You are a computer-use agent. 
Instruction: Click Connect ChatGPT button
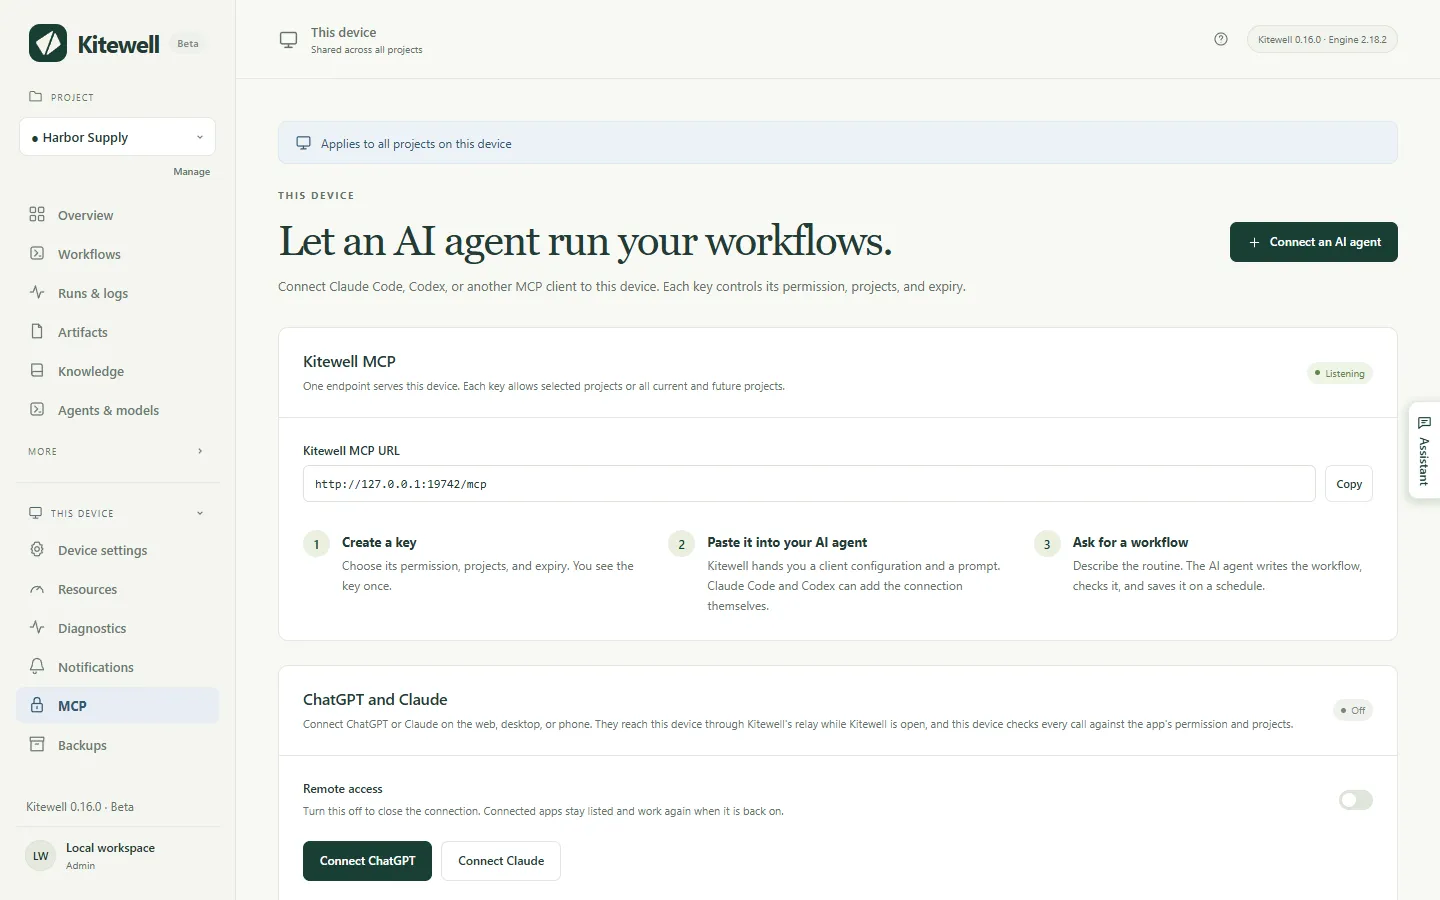367,861
